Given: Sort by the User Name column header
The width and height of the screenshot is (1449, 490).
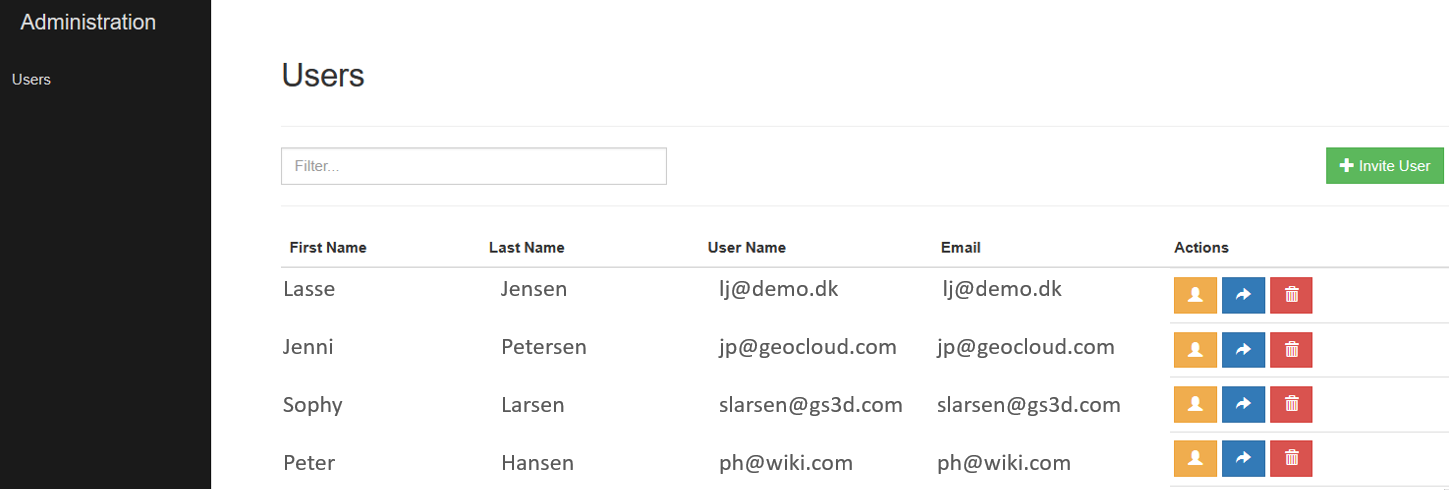Looking at the screenshot, I should [747, 247].
